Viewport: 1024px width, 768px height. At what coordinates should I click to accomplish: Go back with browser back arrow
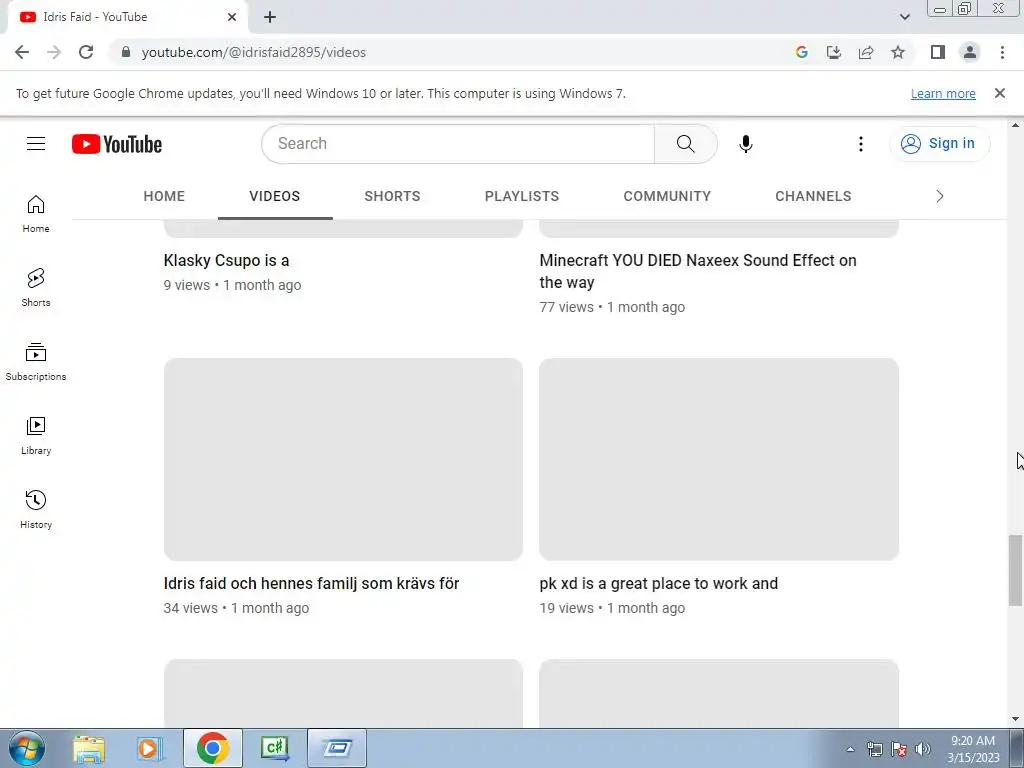pyautogui.click(x=22, y=52)
